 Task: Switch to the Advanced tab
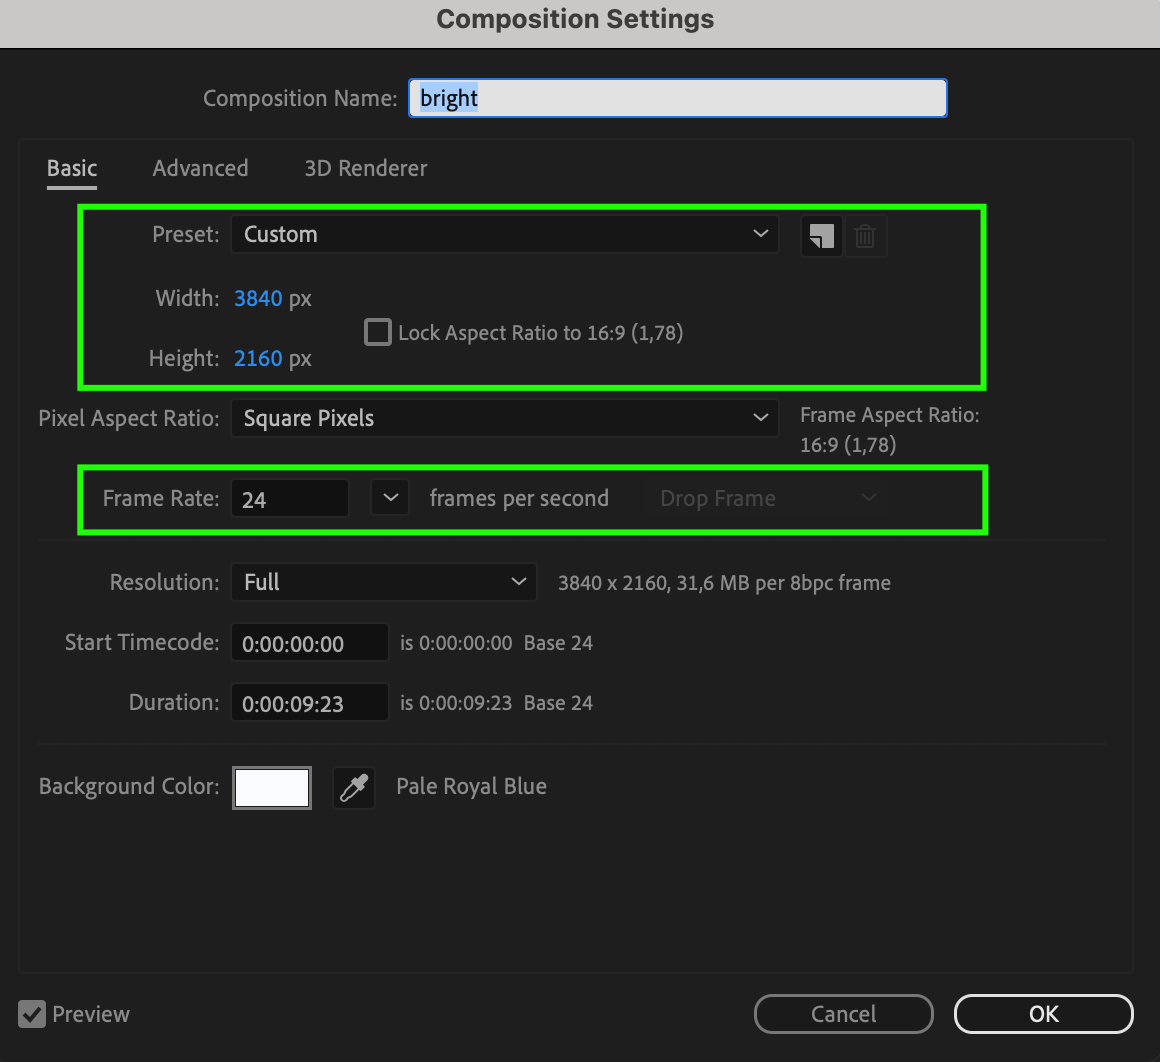200,169
